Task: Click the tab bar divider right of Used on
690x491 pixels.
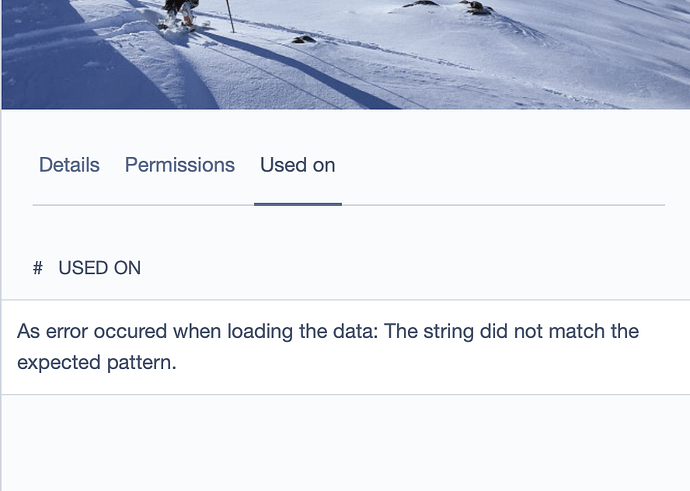Action: tap(500, 205)
